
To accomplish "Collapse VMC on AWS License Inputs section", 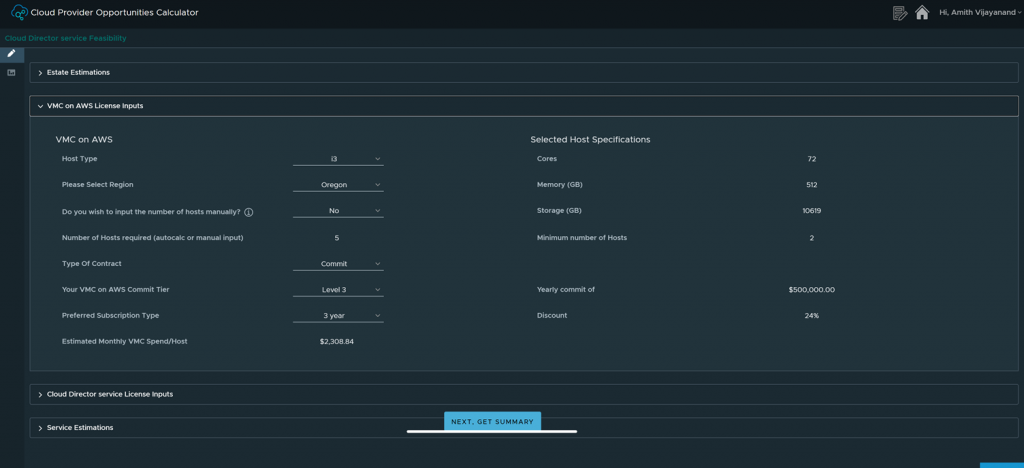I will (x=94, y=106).
